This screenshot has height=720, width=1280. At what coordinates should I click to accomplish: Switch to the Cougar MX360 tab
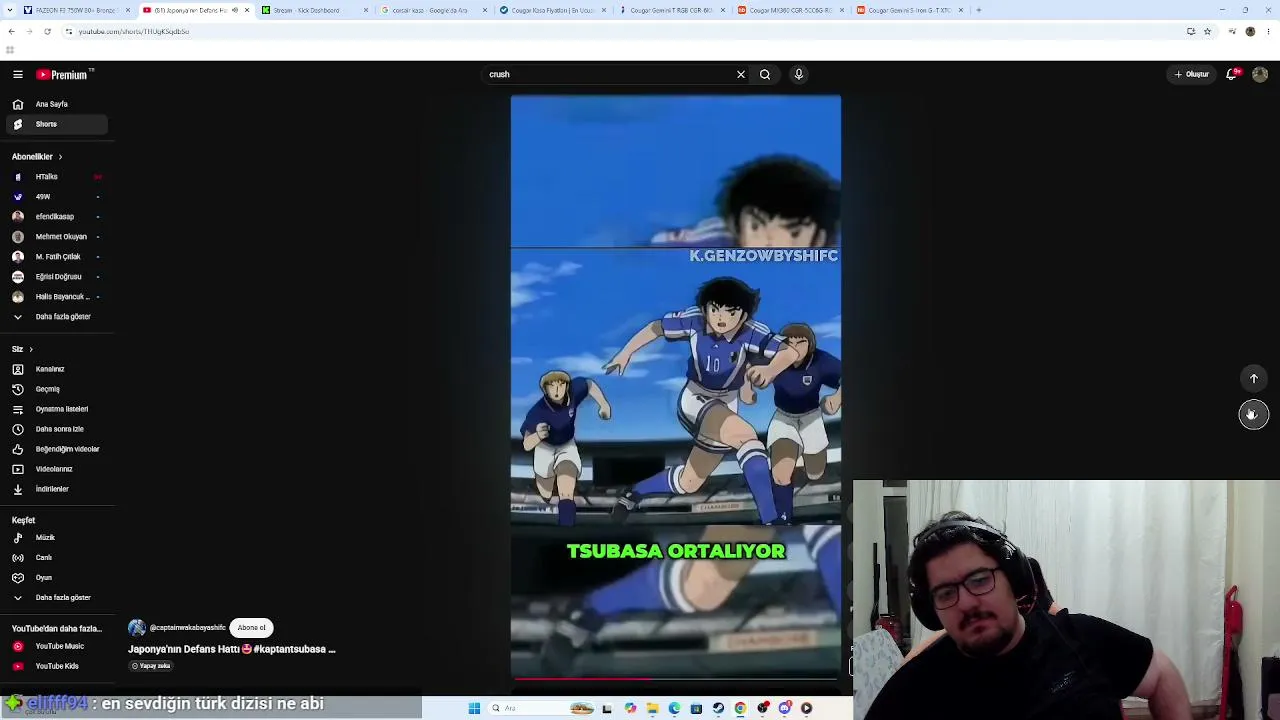pos(790,10)
